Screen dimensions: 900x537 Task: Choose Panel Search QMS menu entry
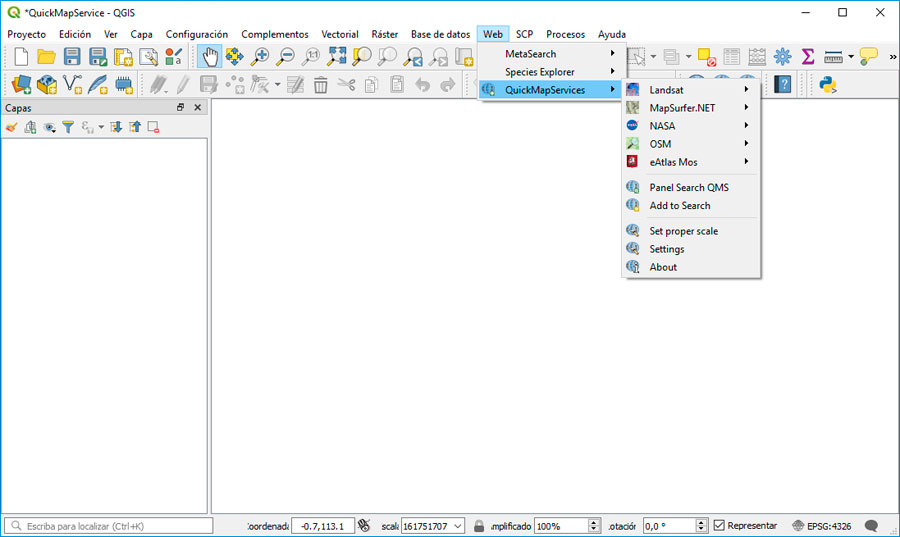click(692, 187)
